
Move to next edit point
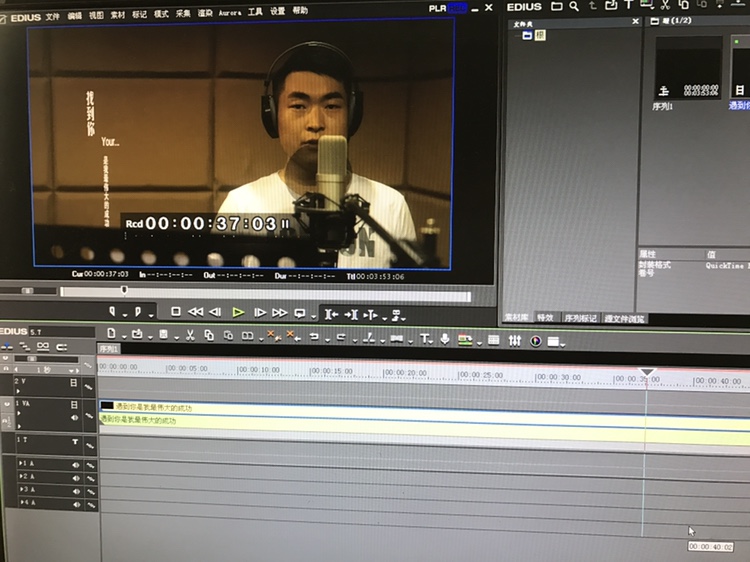point(351,315)
